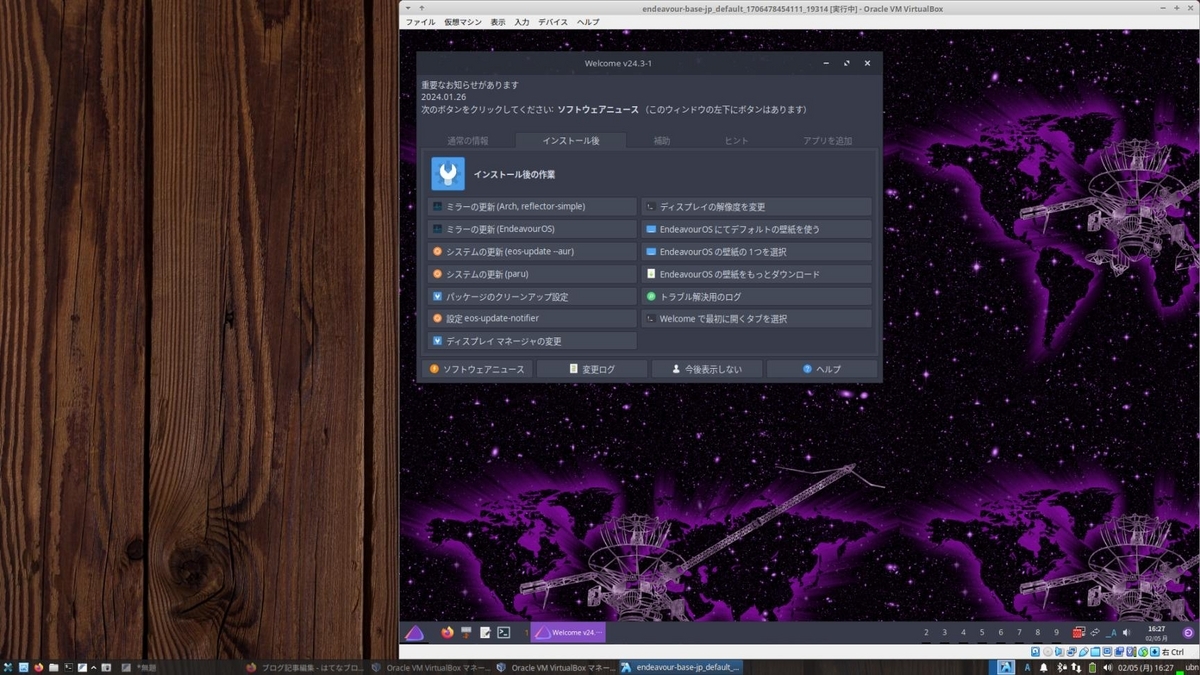This screenshot has width=1200, height=675.
Task: Switch to the インストール後 tab
Action: [571, 141]
